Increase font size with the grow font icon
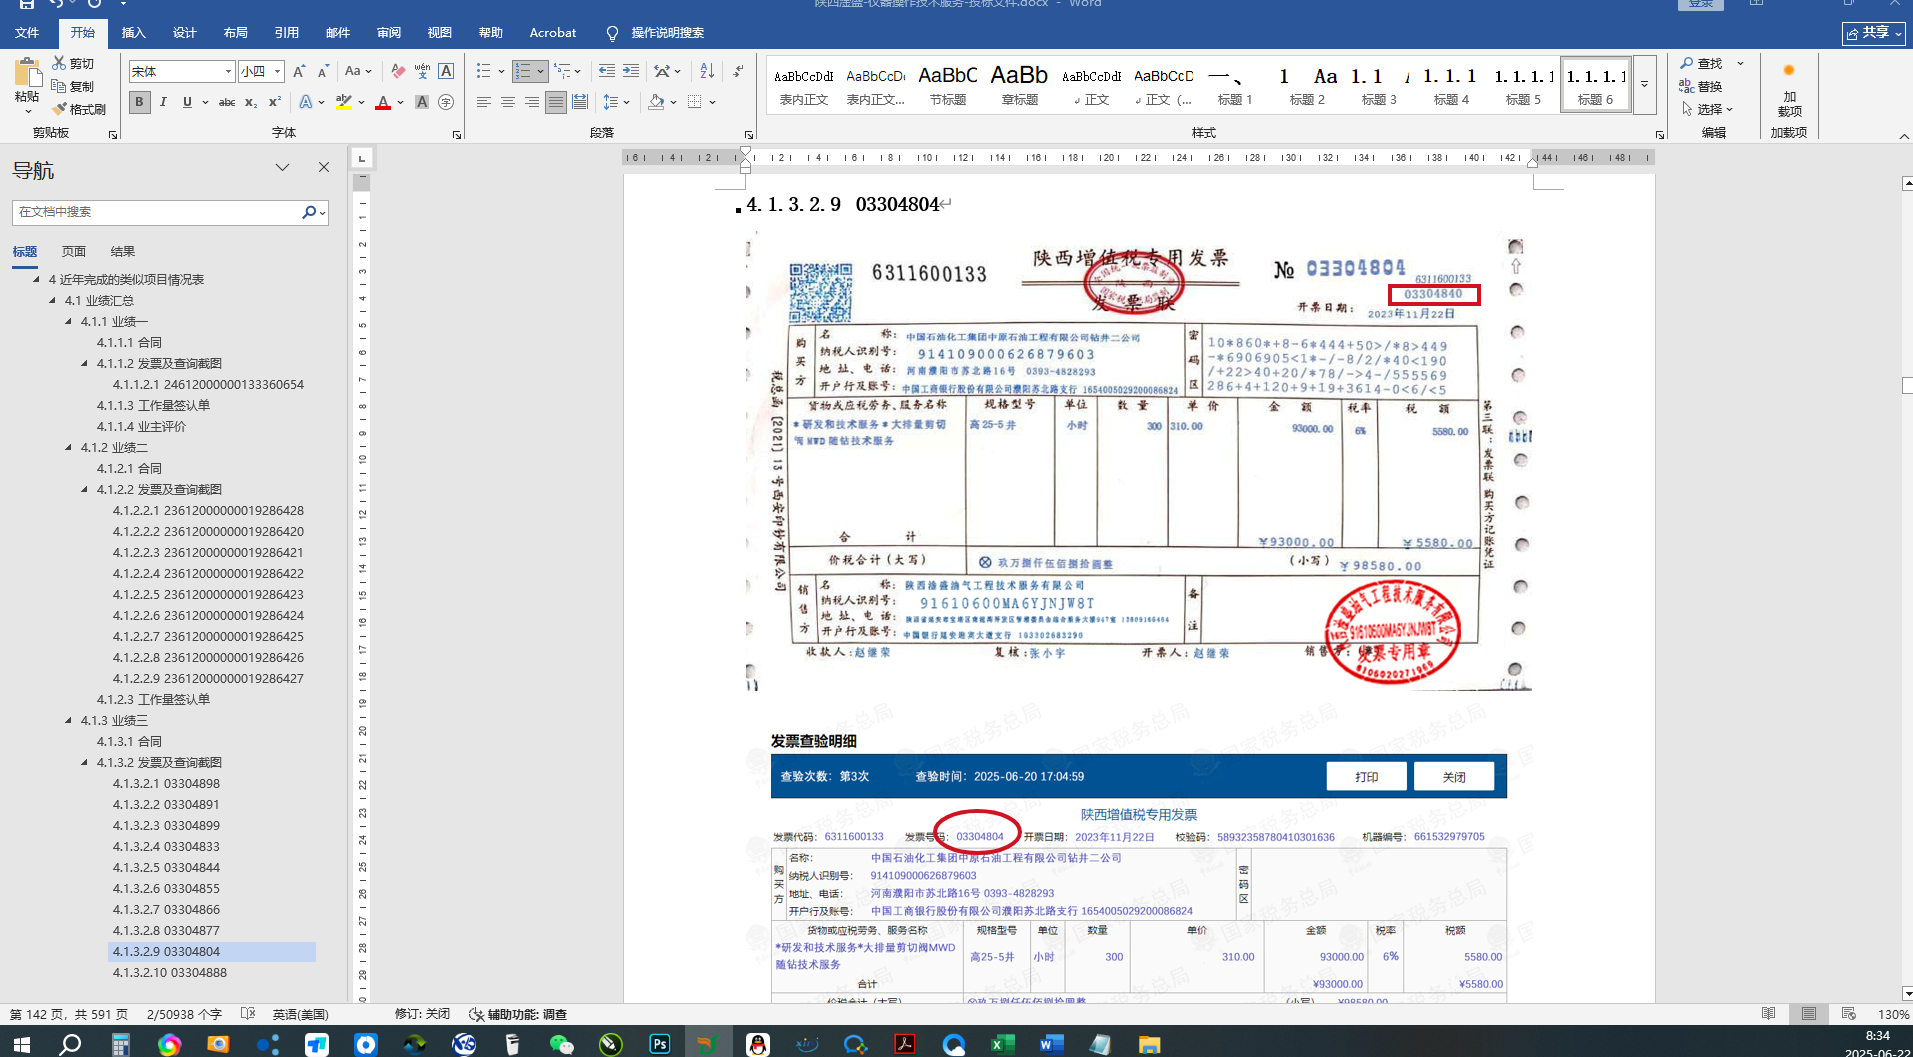Screen dimensions: 1913x1057 (299, 71)
